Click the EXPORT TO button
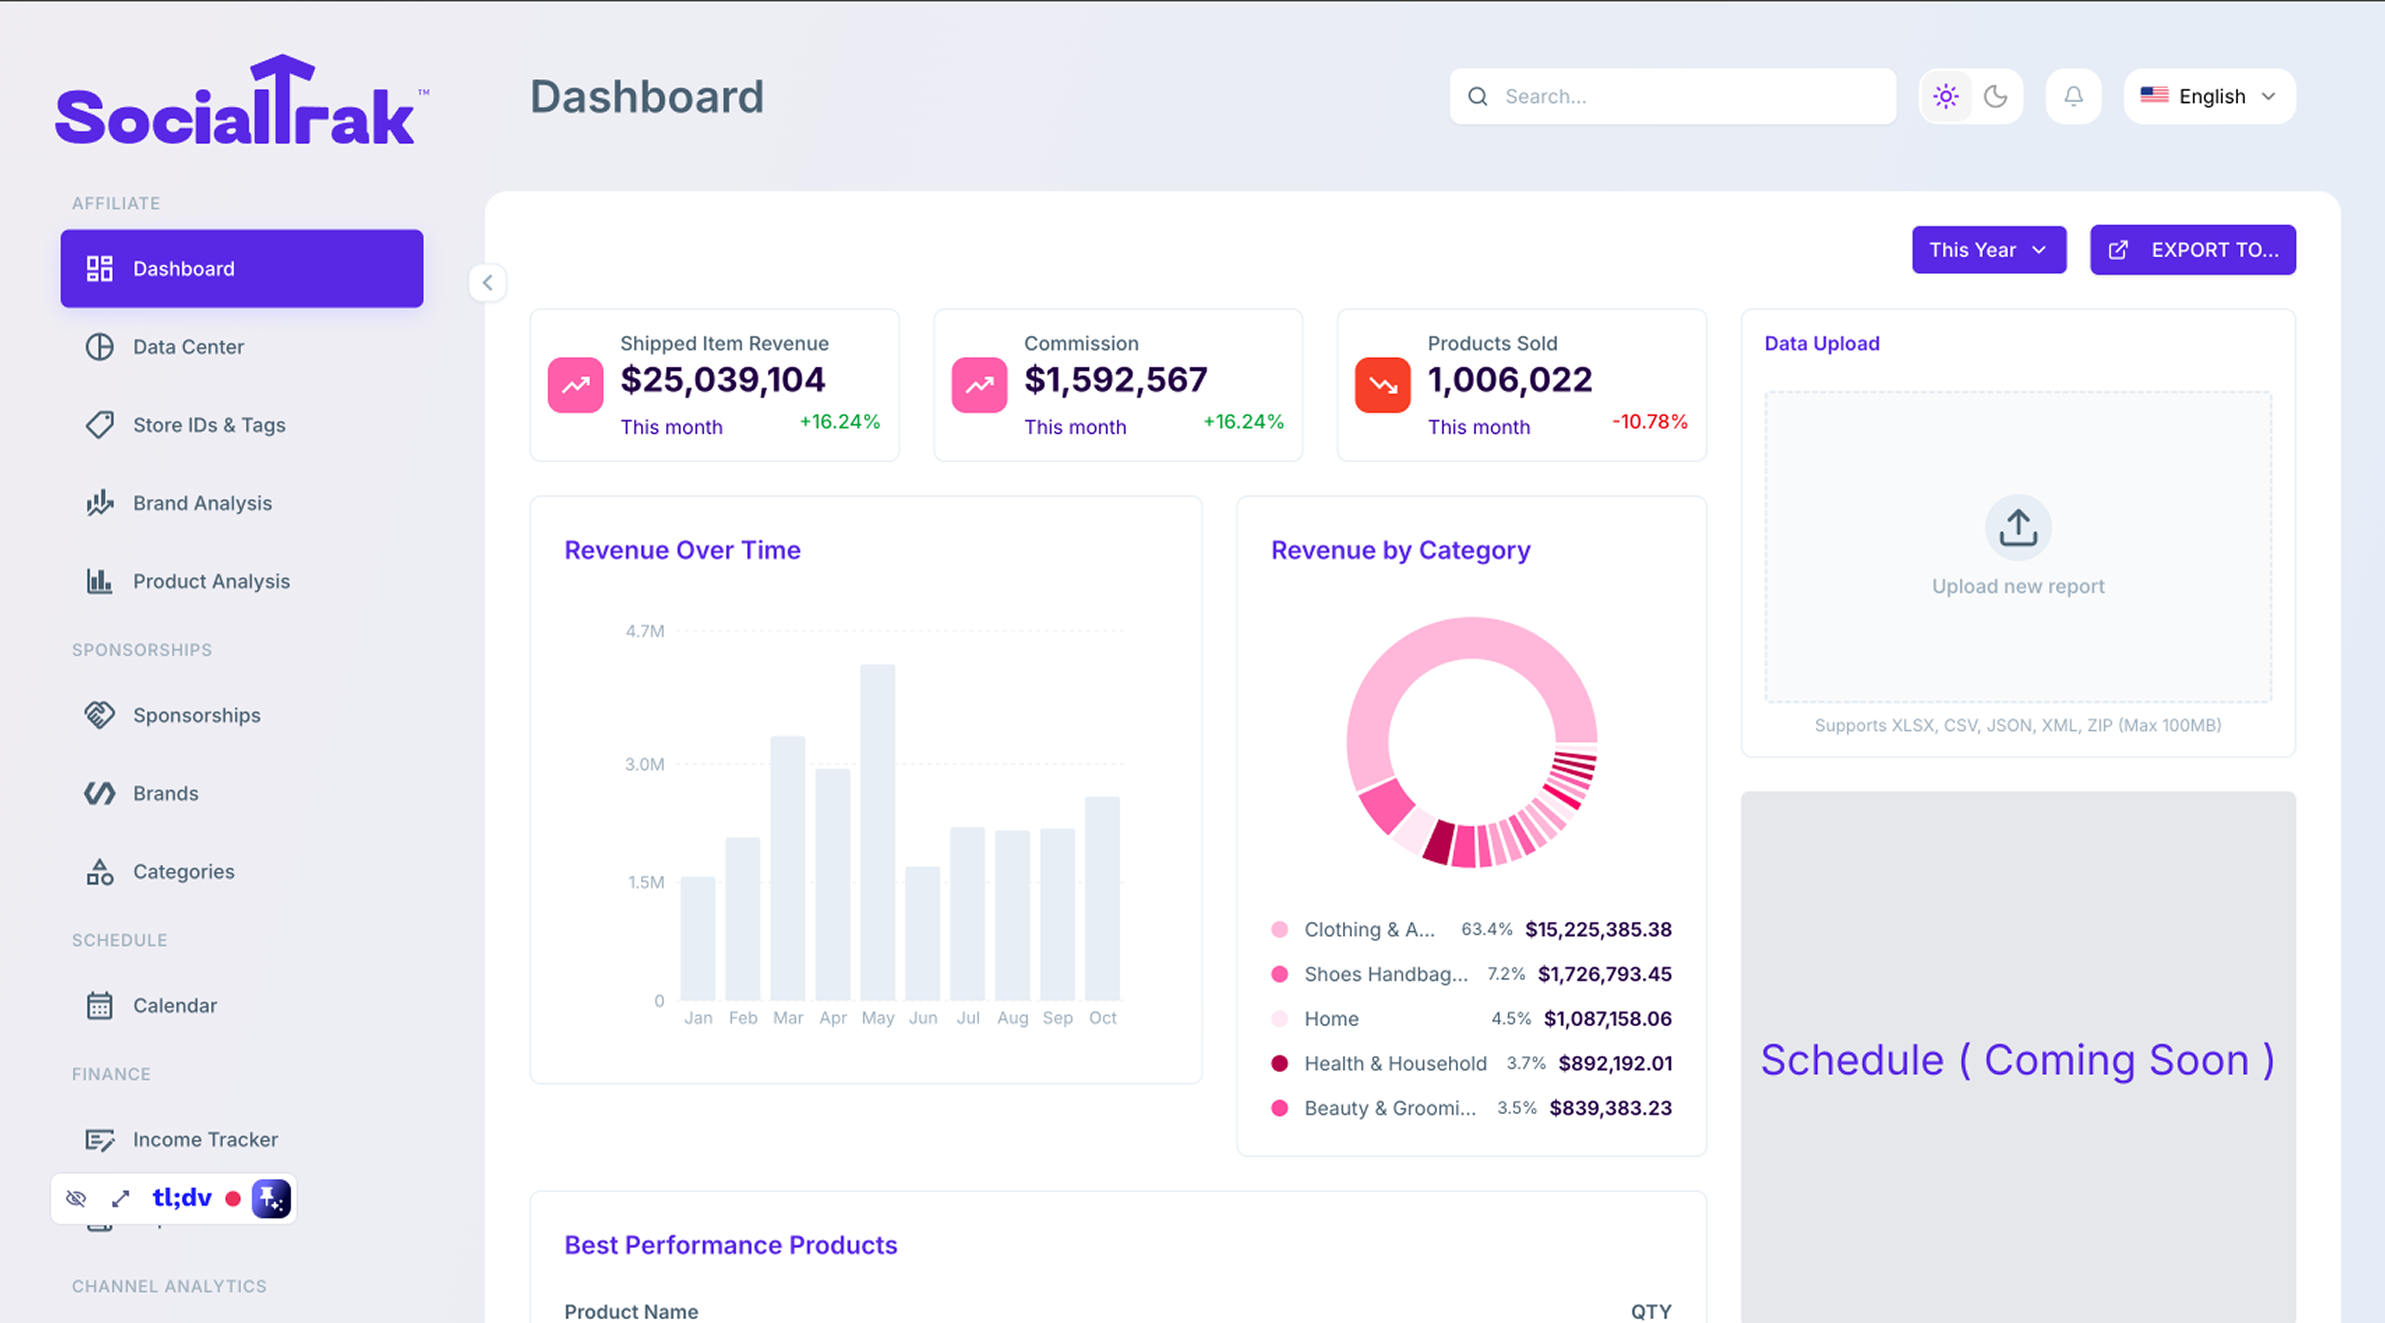 click(x=2193, y=249)
